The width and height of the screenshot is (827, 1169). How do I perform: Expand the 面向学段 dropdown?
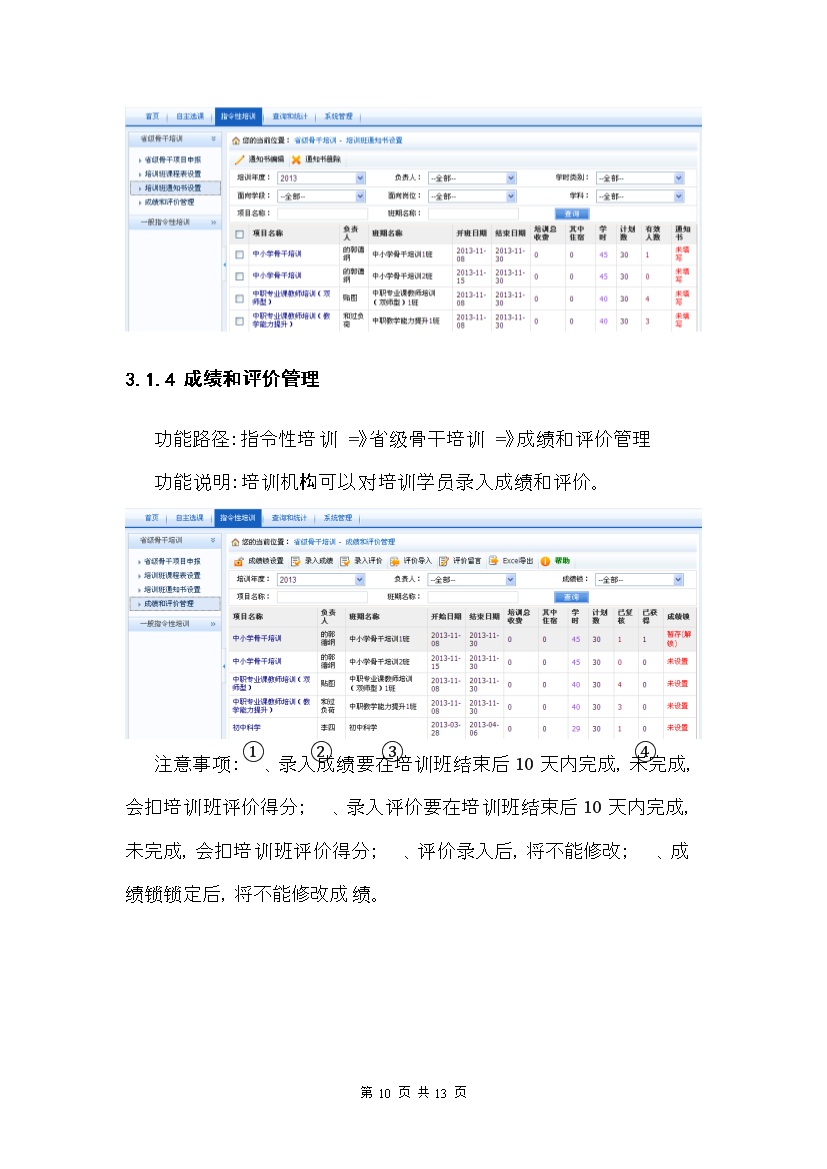(360, 196)
